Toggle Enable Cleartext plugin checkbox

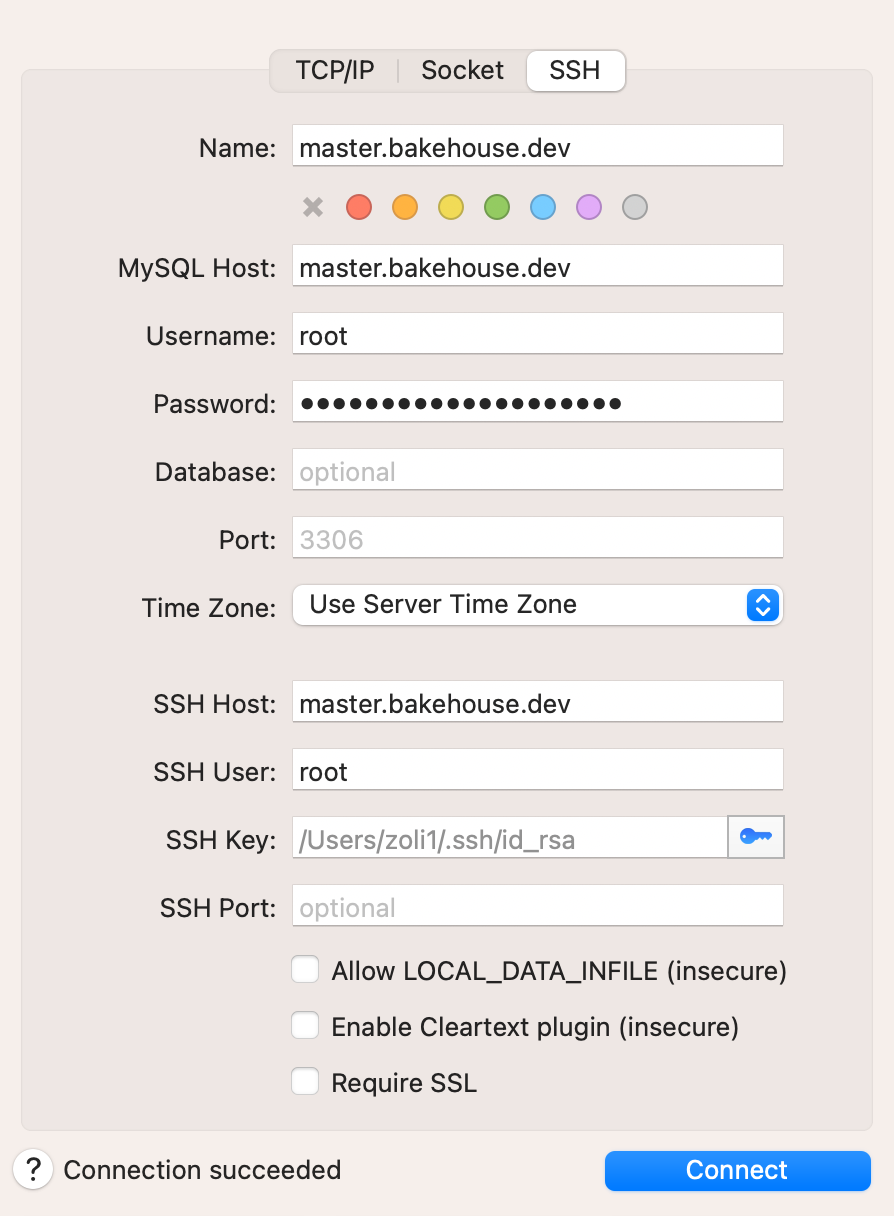305,1026
